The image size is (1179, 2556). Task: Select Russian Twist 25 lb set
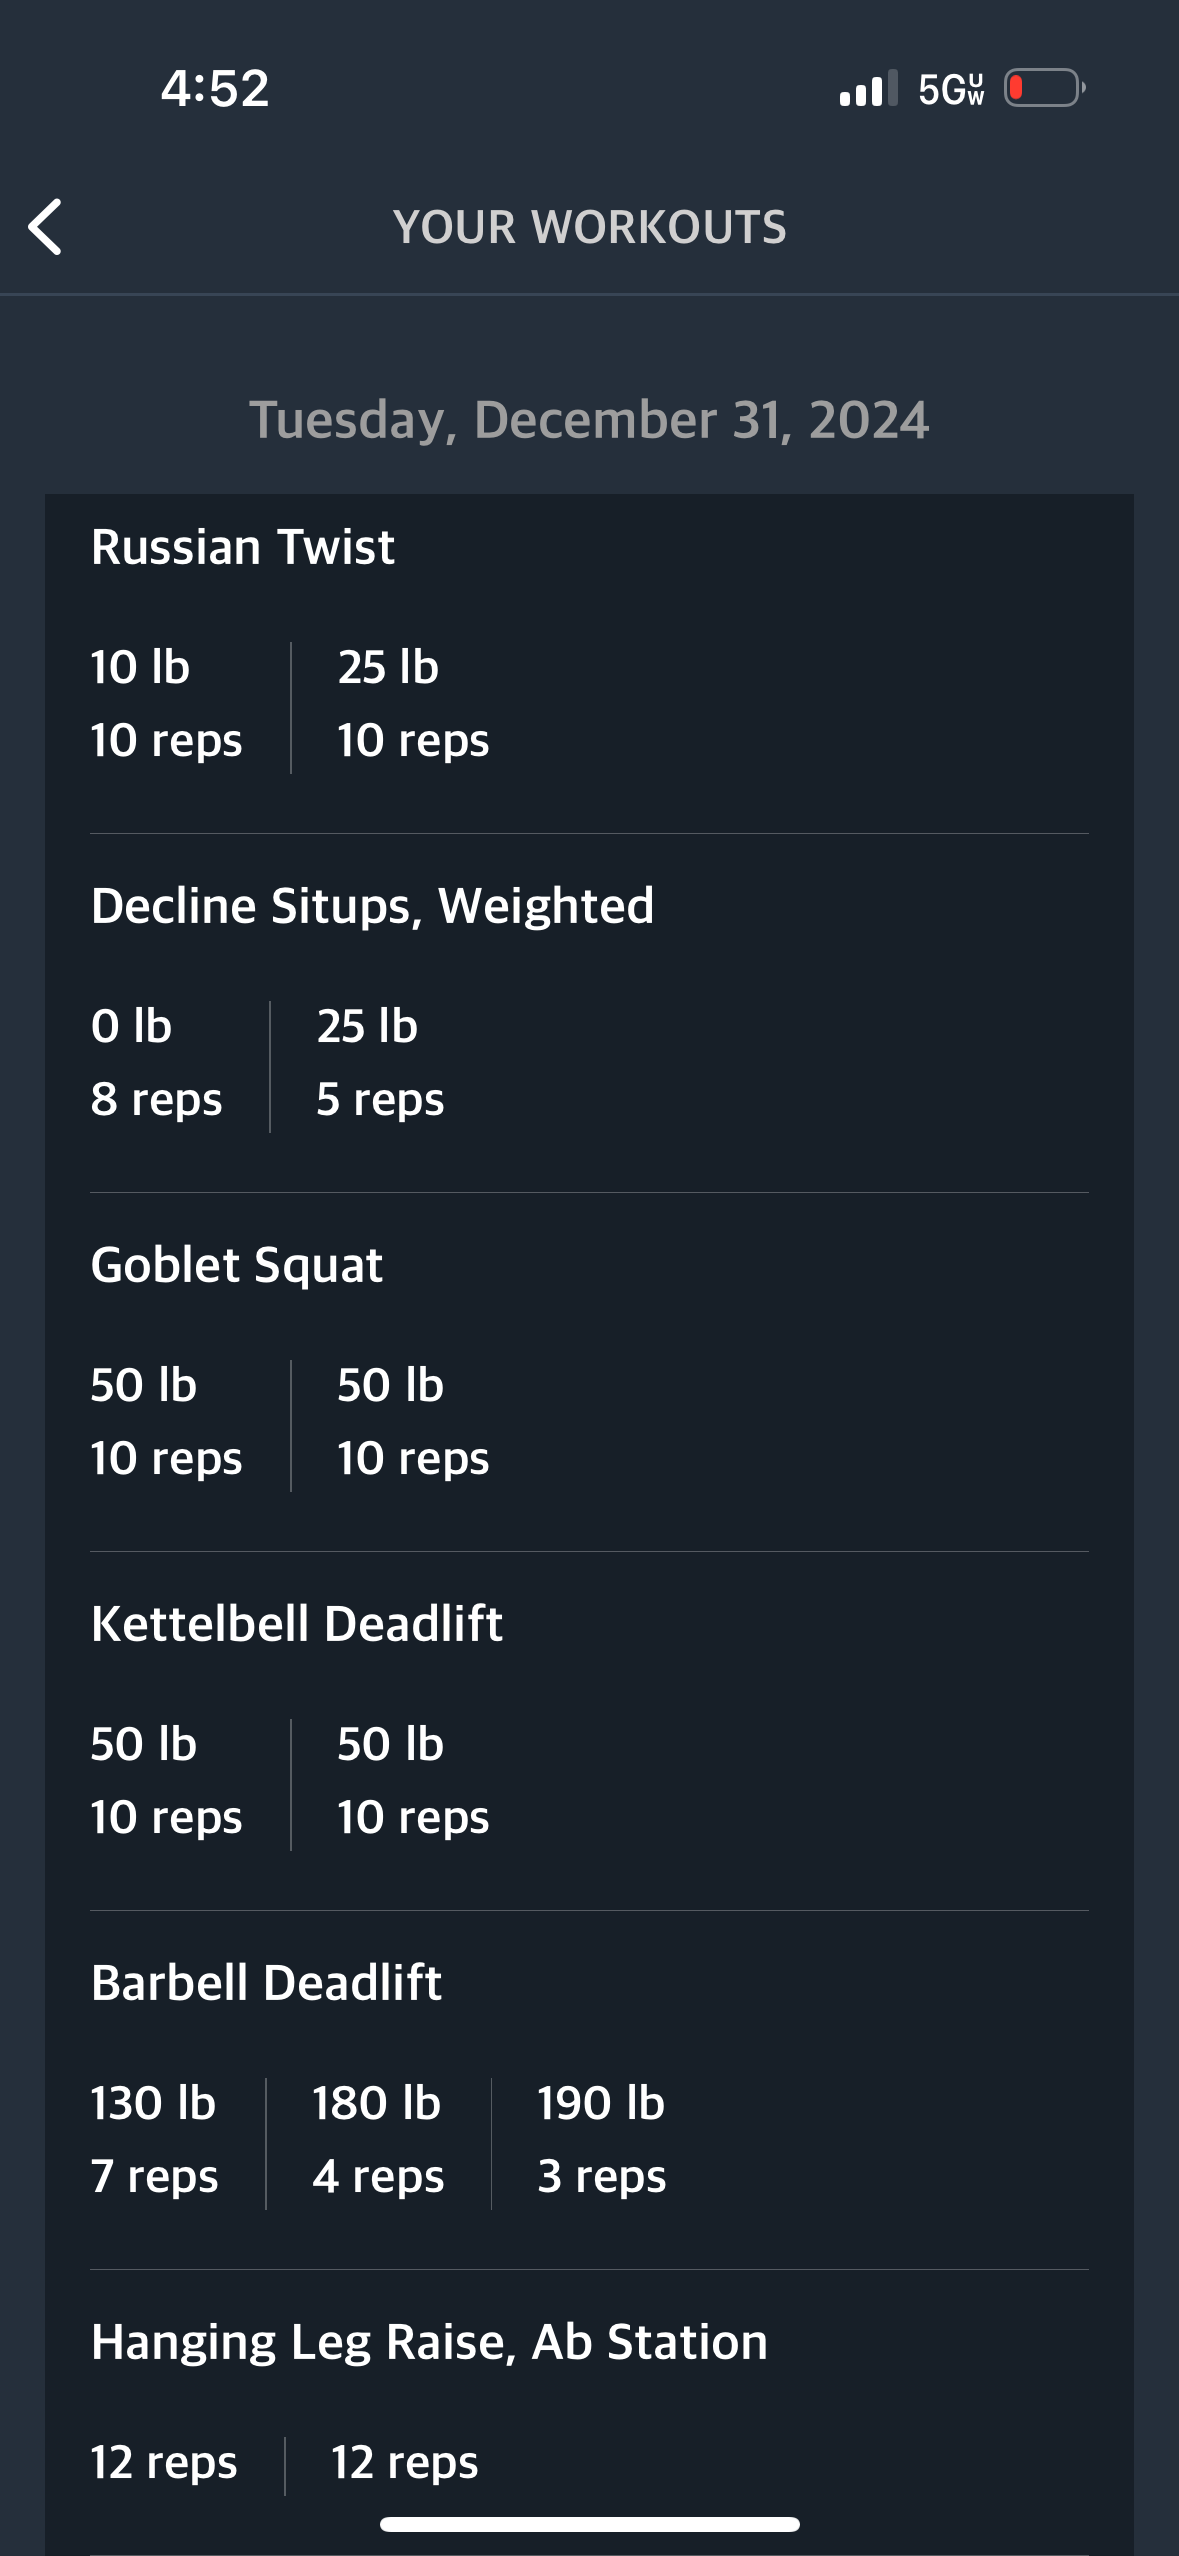coord(413,704)
